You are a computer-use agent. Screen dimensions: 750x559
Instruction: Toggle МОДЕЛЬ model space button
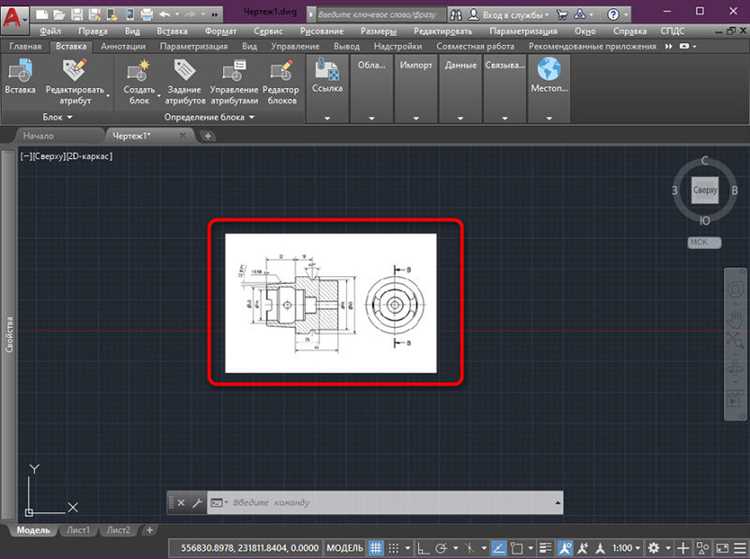(344, 548)
